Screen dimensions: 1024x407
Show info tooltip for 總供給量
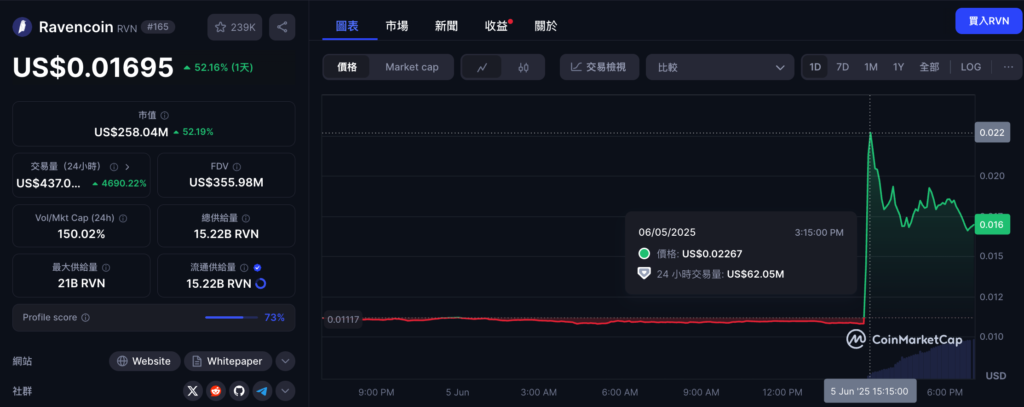[247, 218]
